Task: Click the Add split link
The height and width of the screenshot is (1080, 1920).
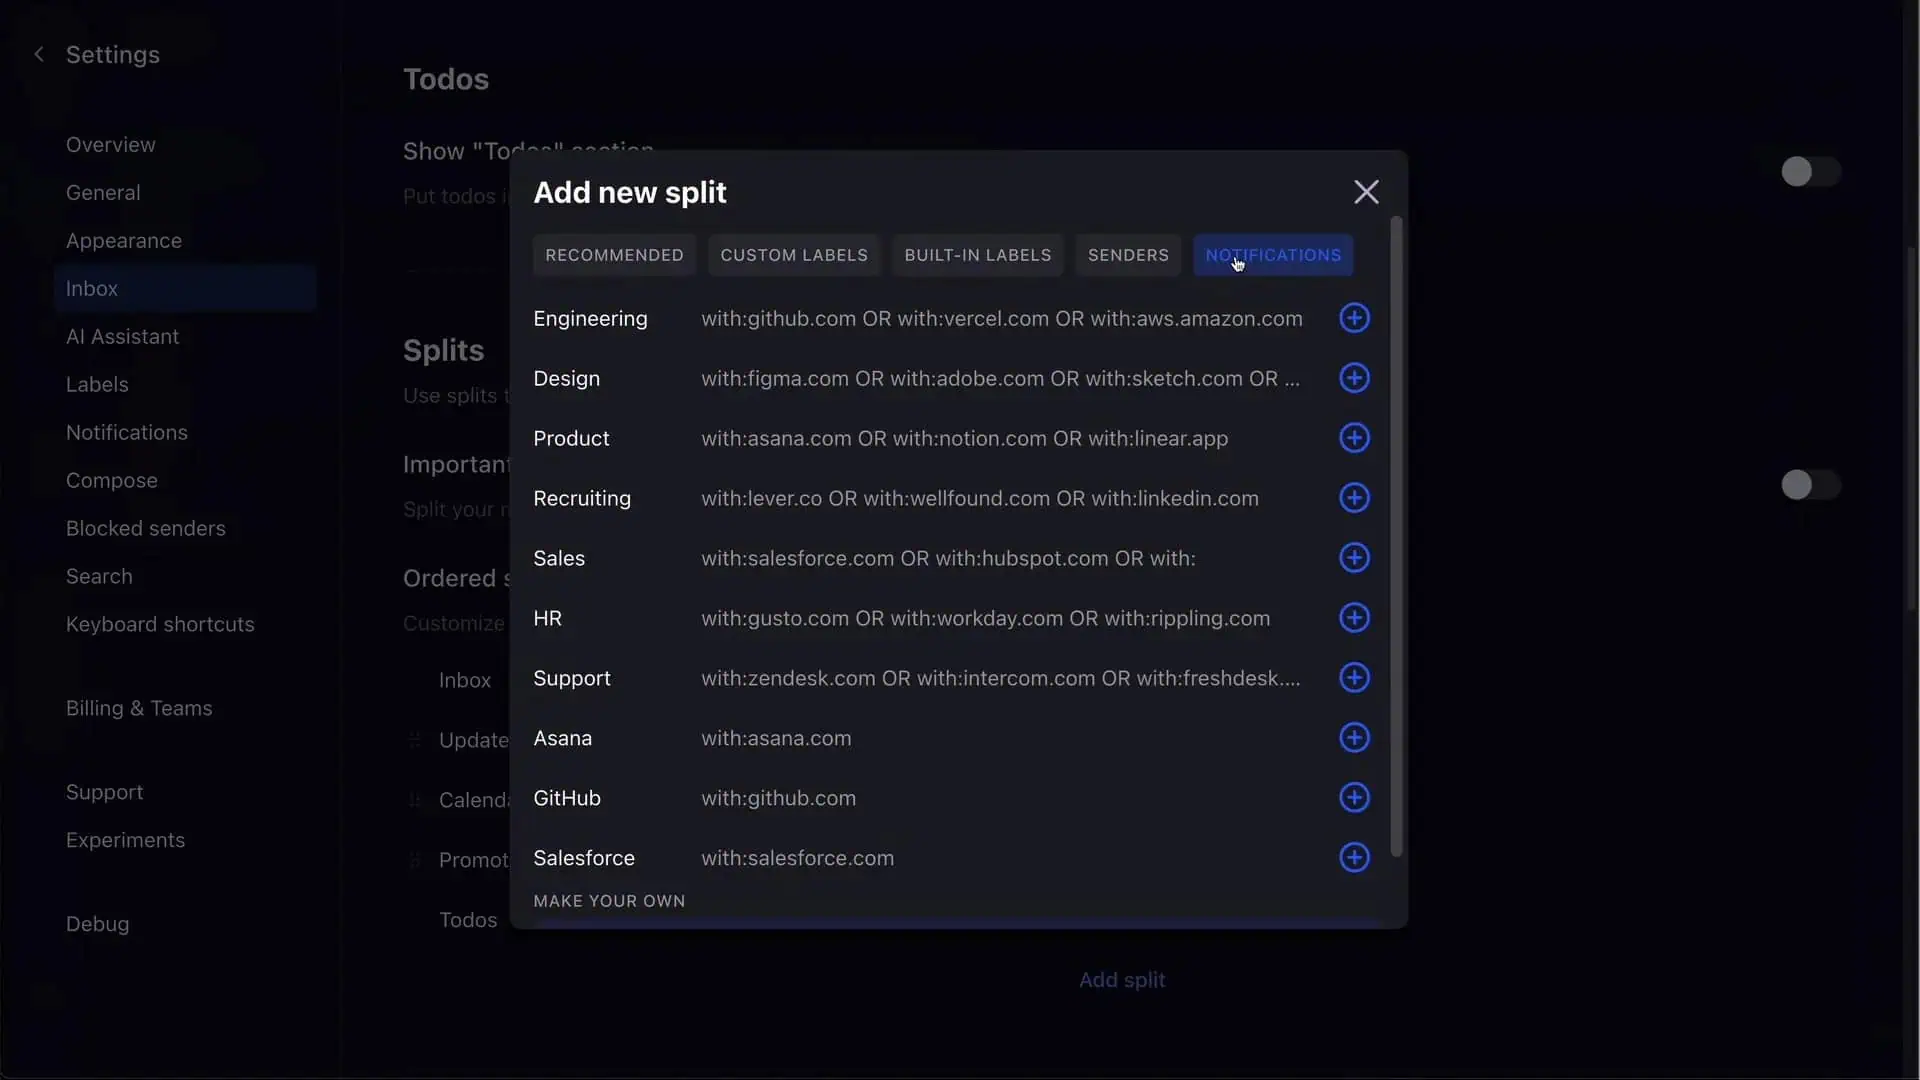Action: [1122, 980]
